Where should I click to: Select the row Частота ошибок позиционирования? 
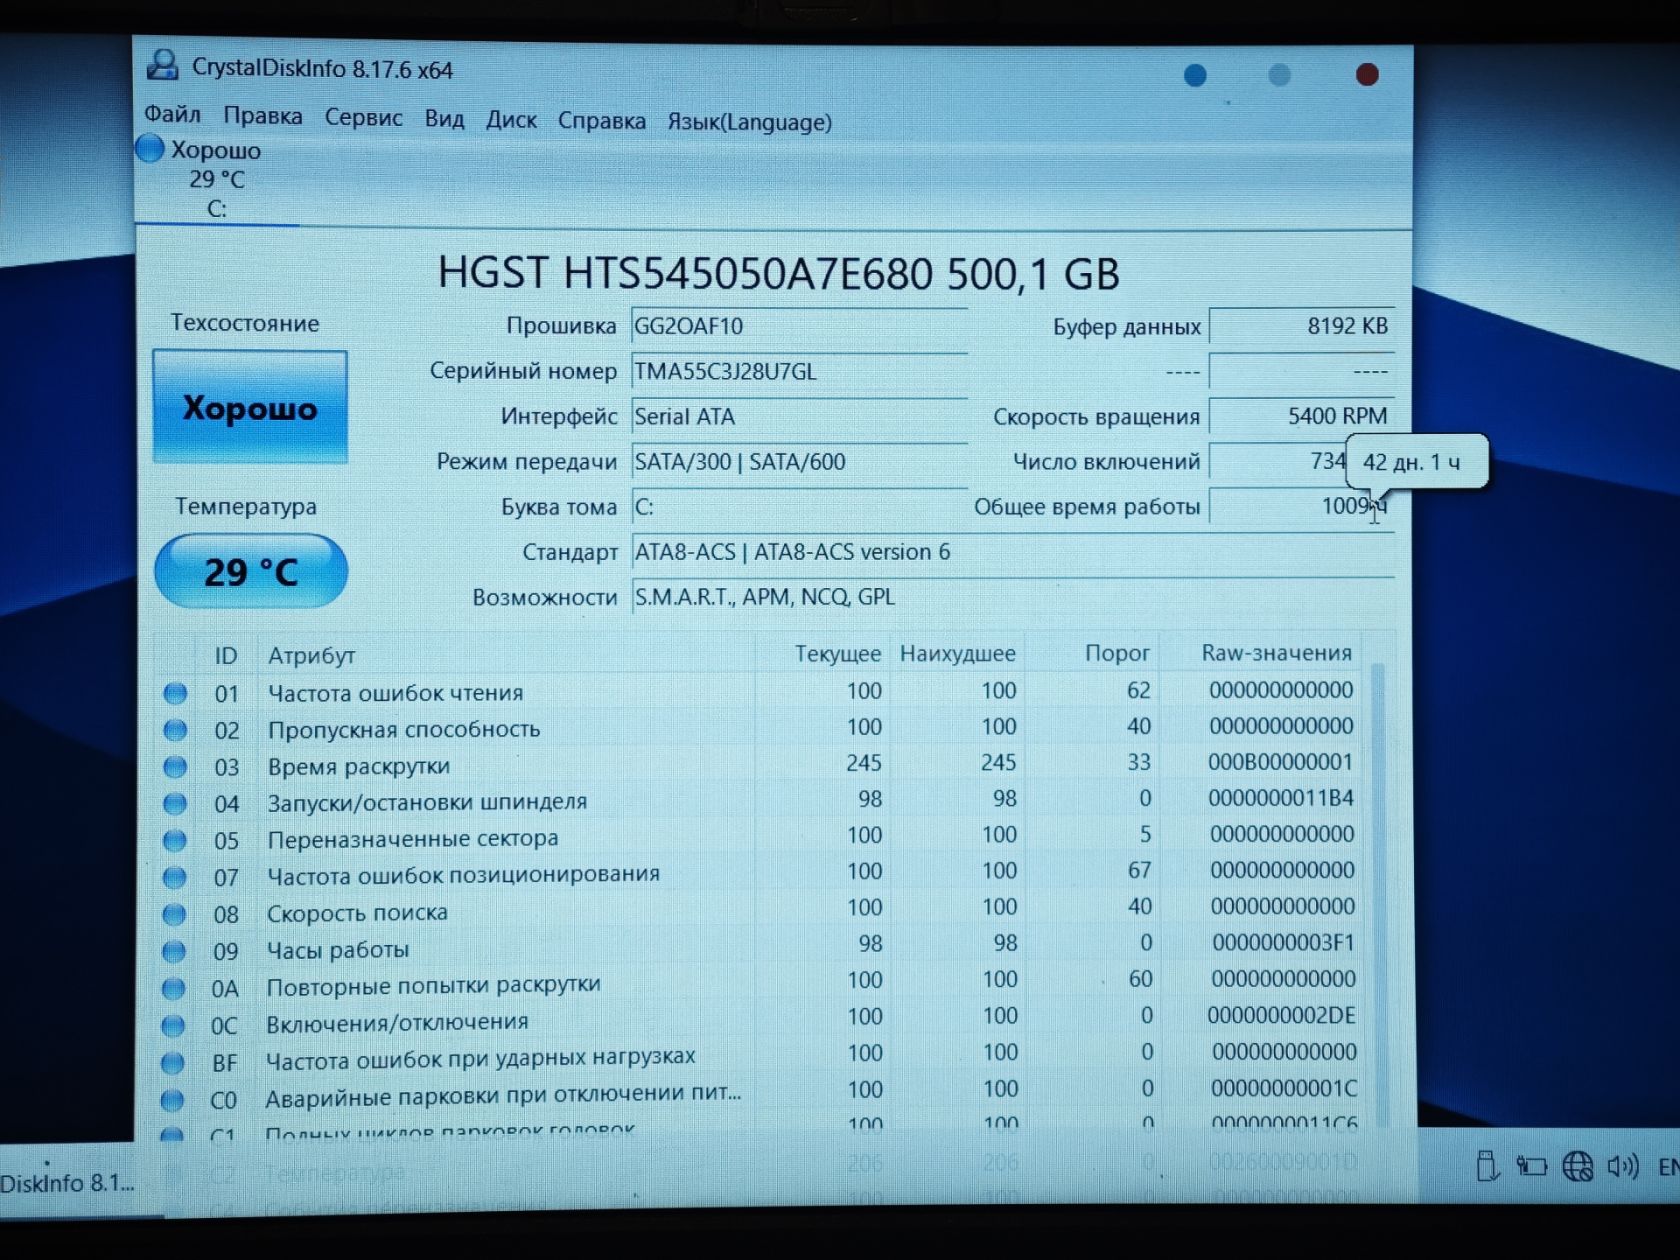(760, 874)
